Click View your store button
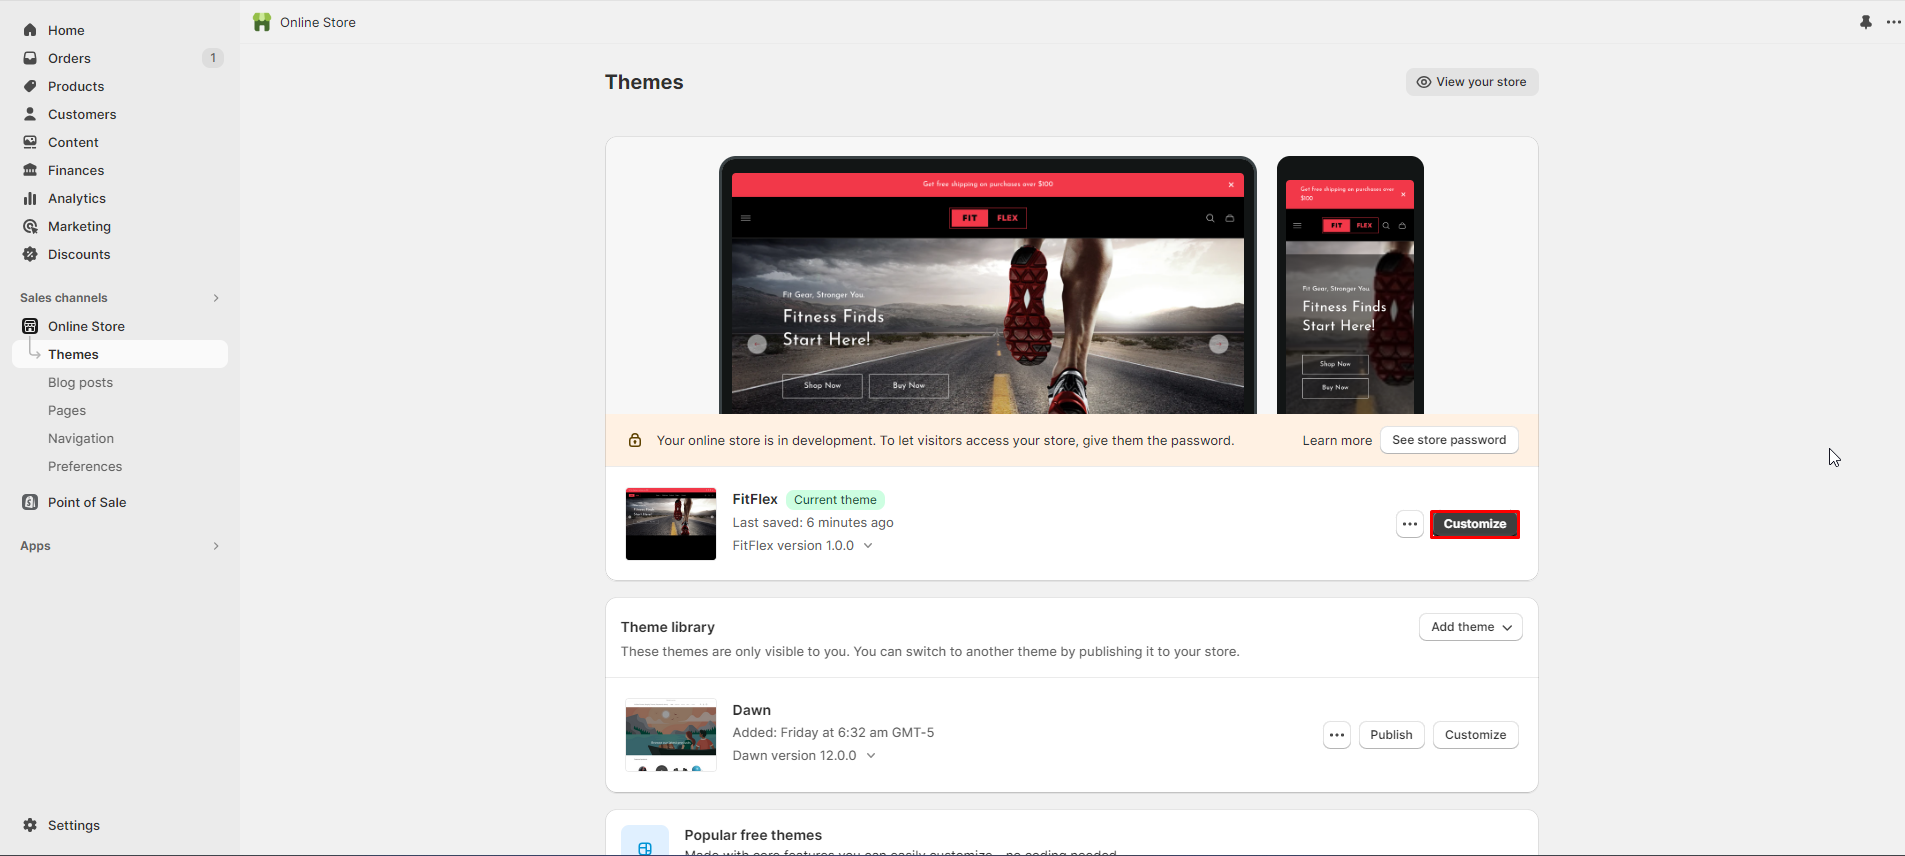This screenshot has width=1905, height=856. (1472, 82)
